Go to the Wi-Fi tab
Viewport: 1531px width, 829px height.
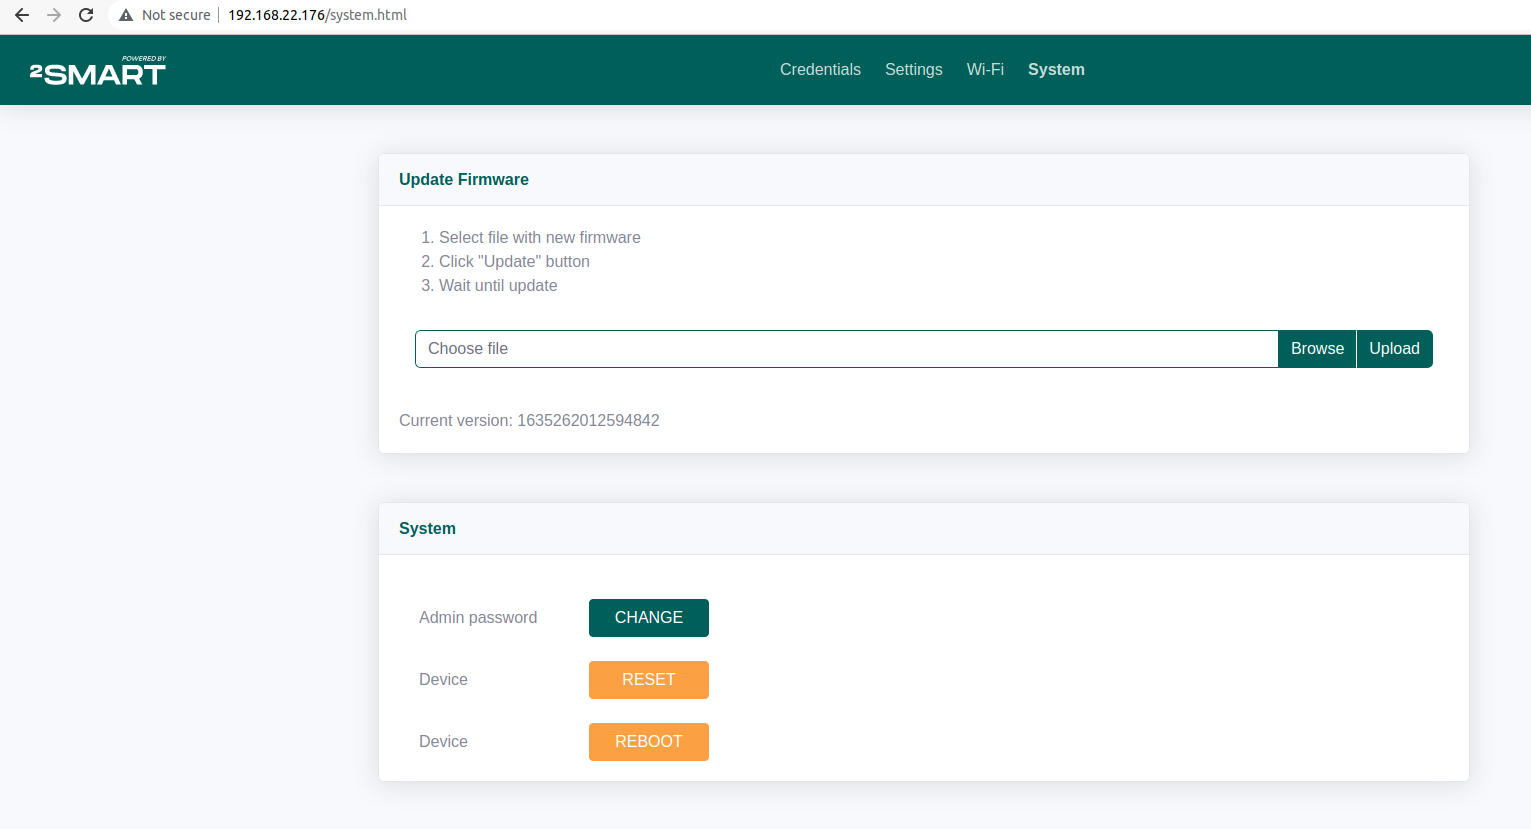985,70
